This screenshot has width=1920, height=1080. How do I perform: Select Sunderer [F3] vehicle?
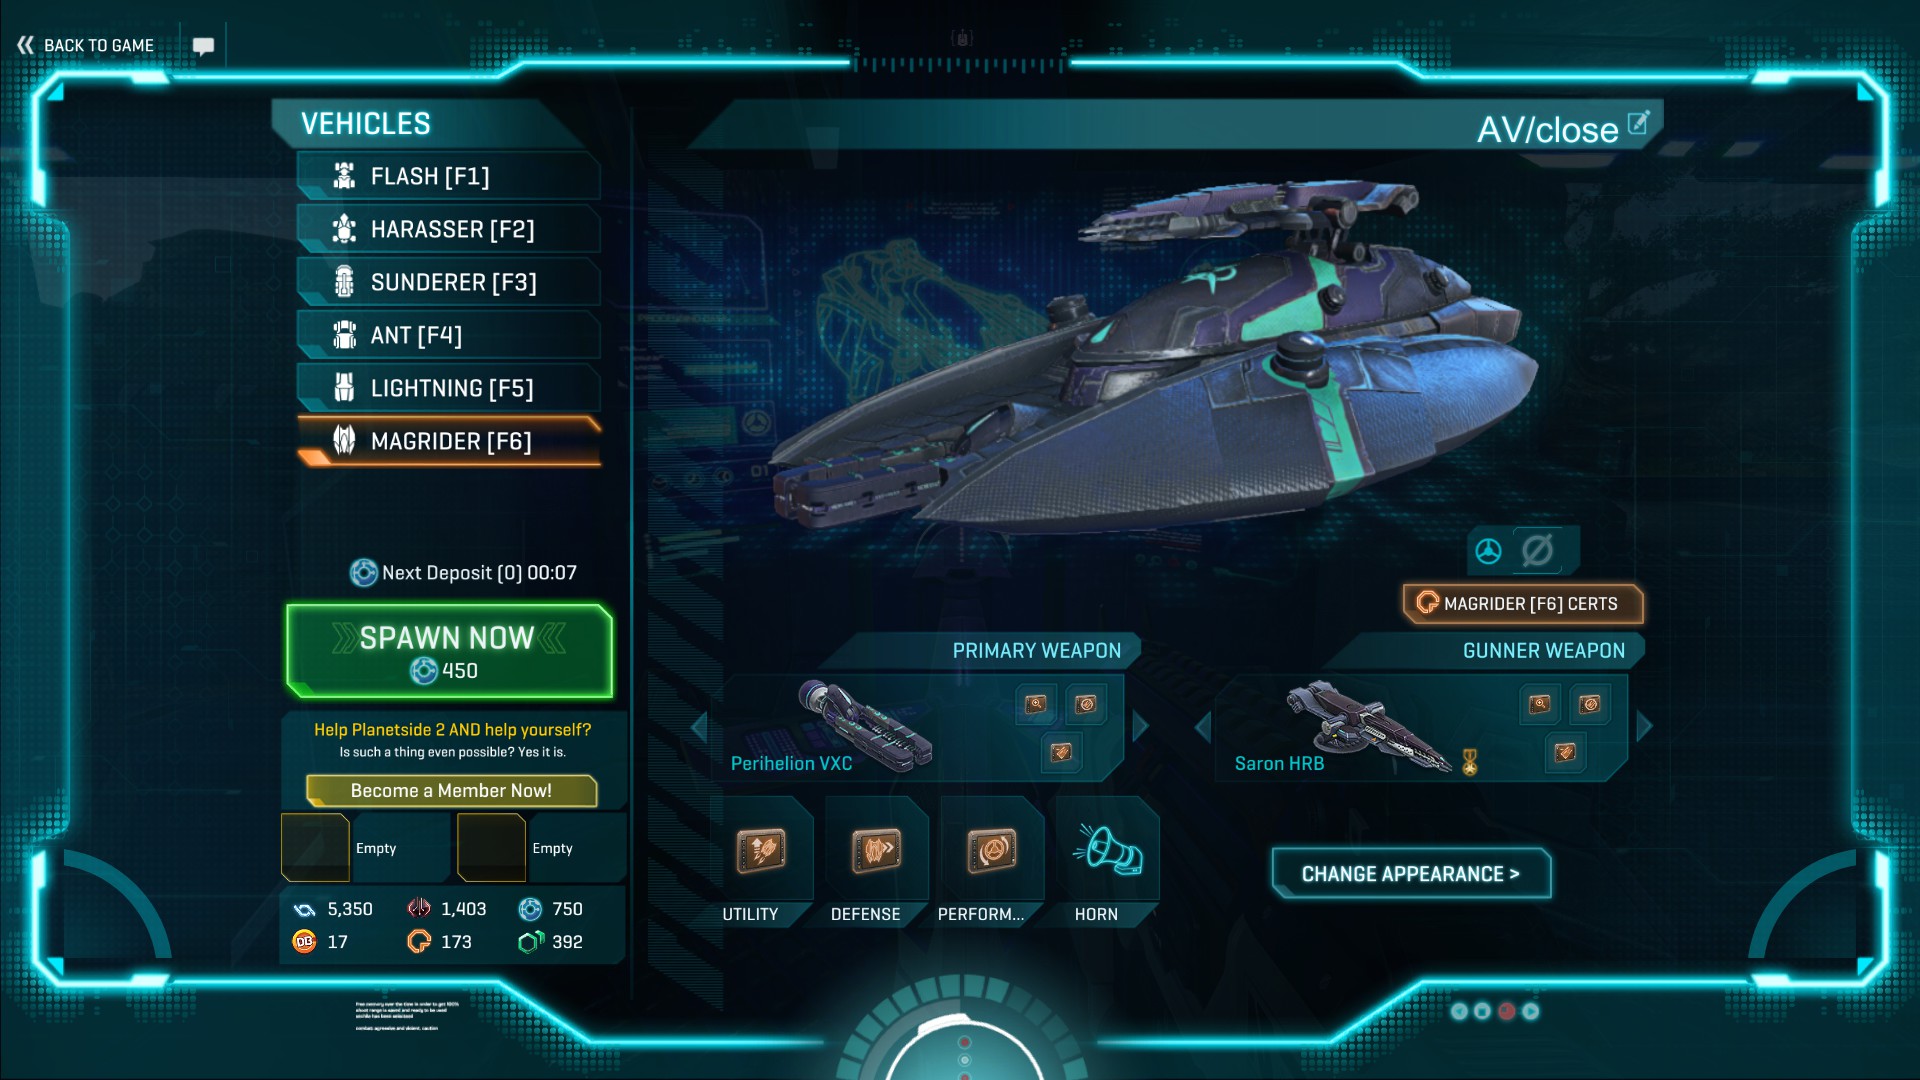pos(449,282)
